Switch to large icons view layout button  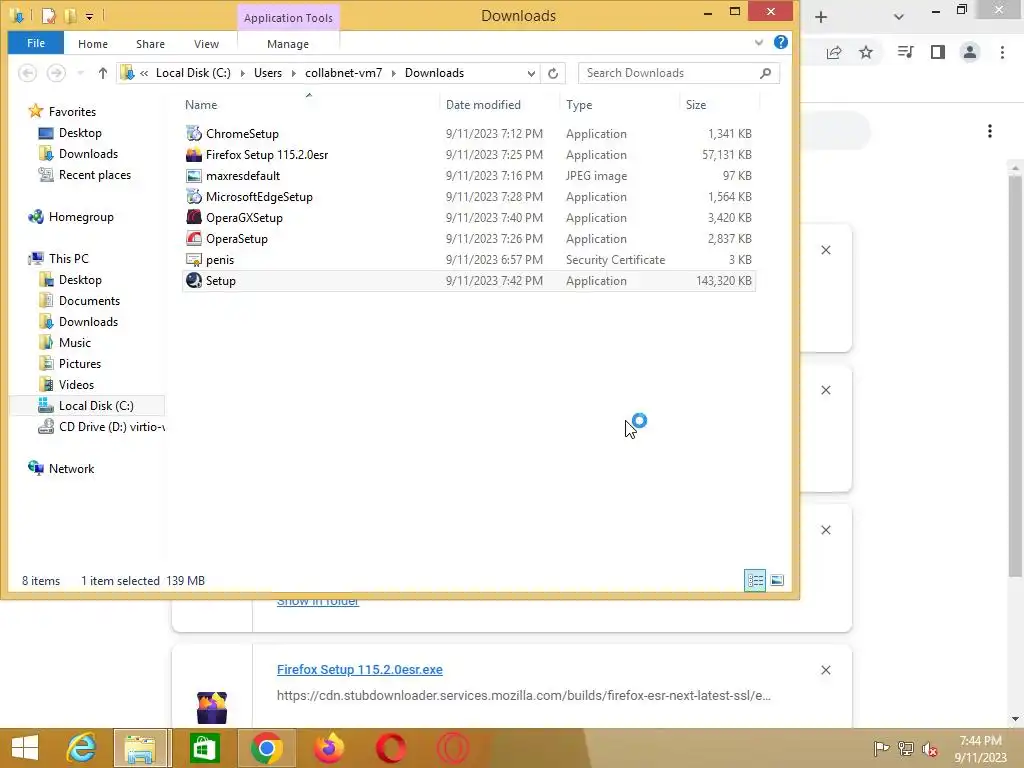pyautogui.click(x=777, y=580)
